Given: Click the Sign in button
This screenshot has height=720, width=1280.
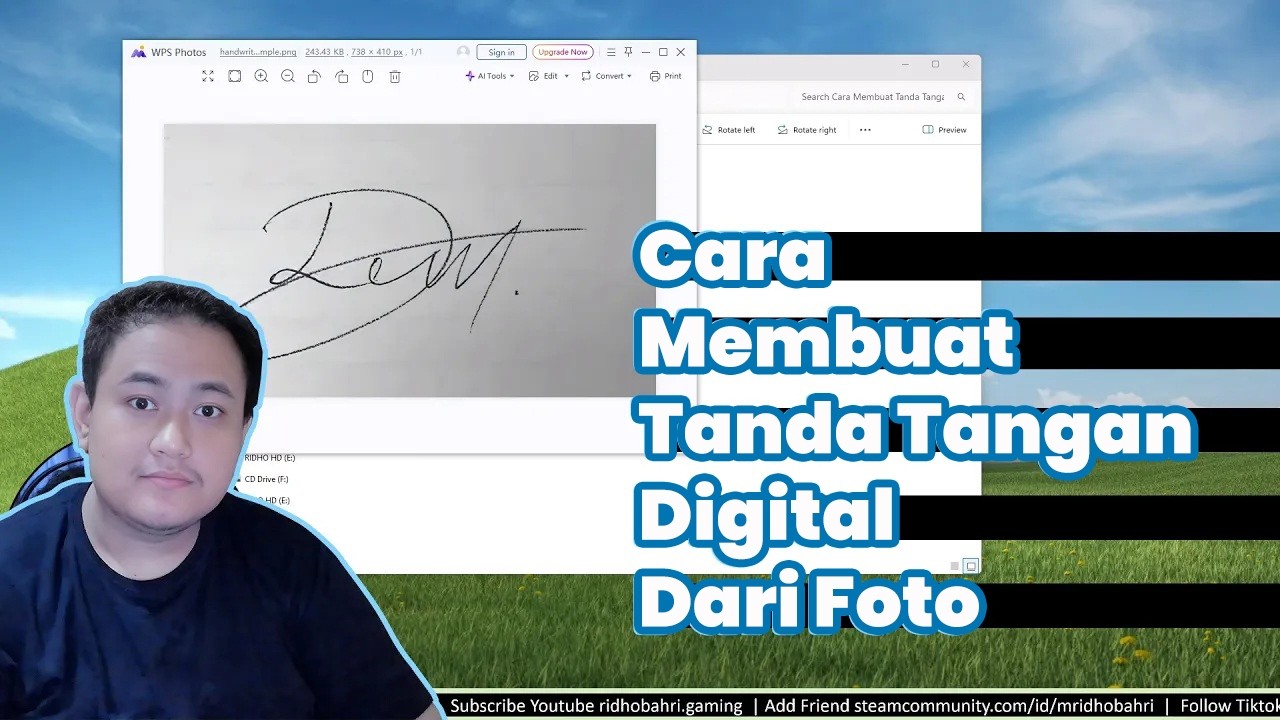Looking at the screenshot, I should [x=501, y=52].
